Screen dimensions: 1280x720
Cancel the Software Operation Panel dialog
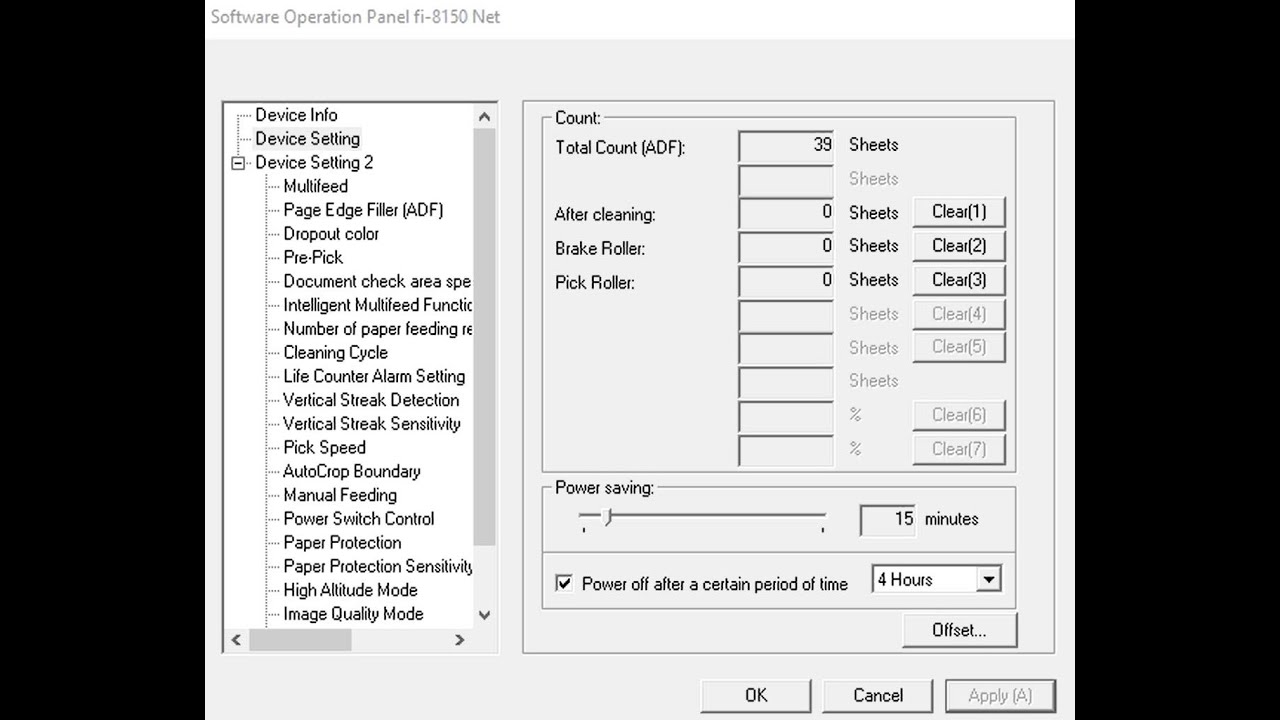tap(878, 696)
